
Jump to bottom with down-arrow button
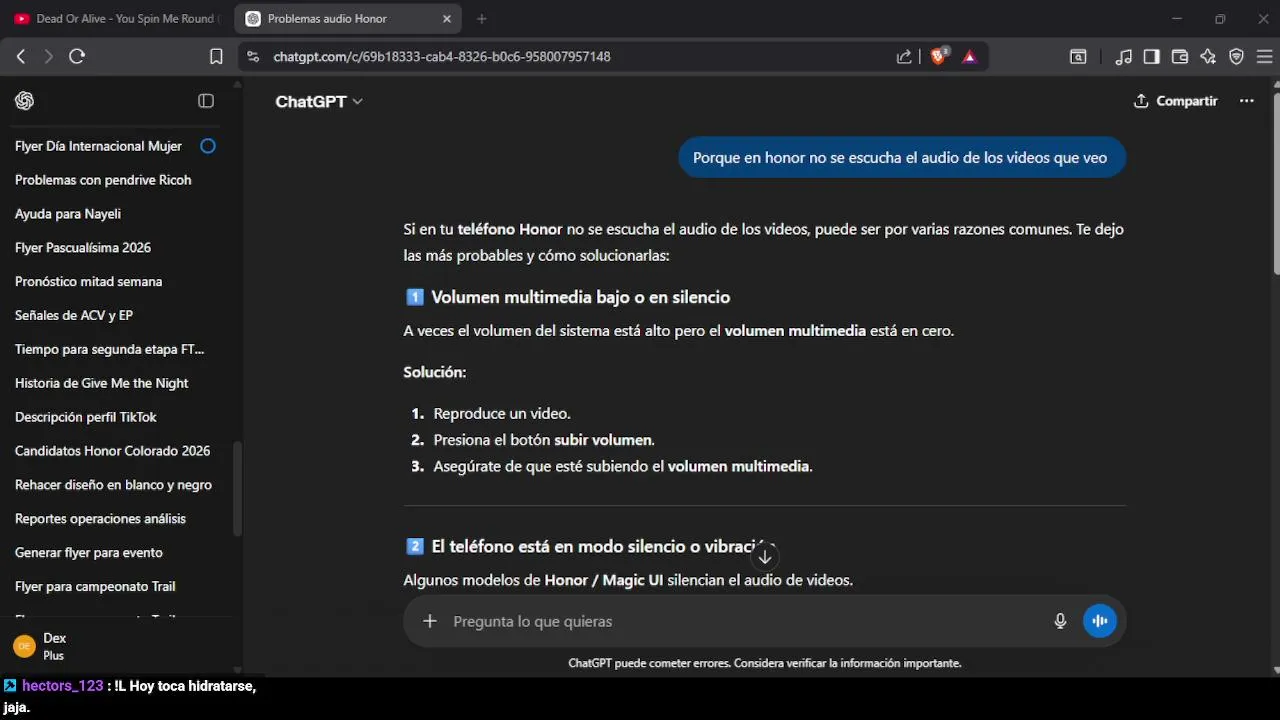pyautogui.click(x=765, y=557)
